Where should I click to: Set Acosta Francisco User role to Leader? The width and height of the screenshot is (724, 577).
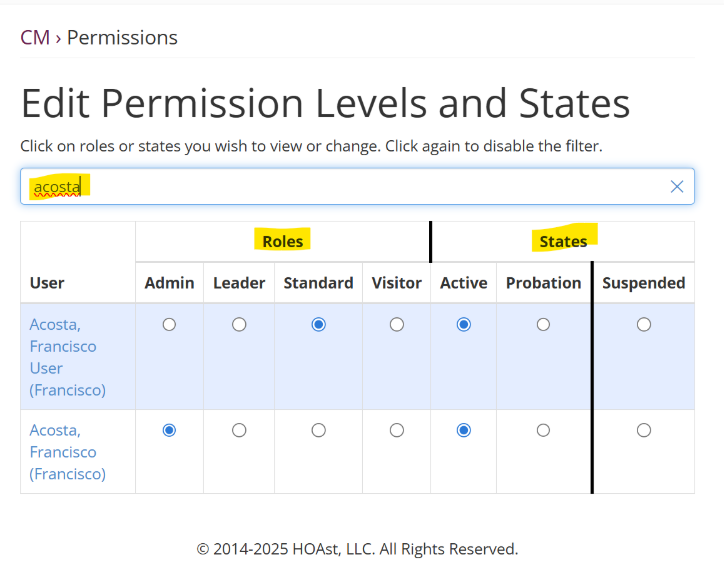coord(239,324)
